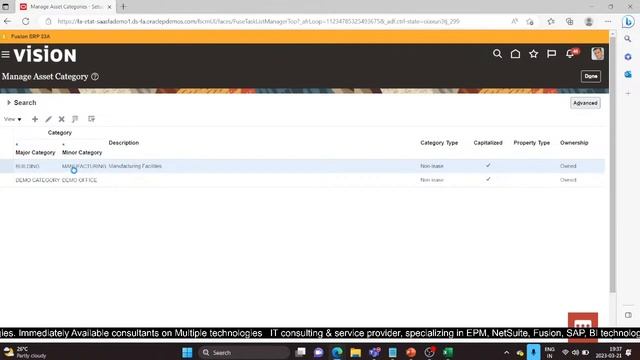Open browser Collections icon

pyautogui.click(x=569, y=22)
